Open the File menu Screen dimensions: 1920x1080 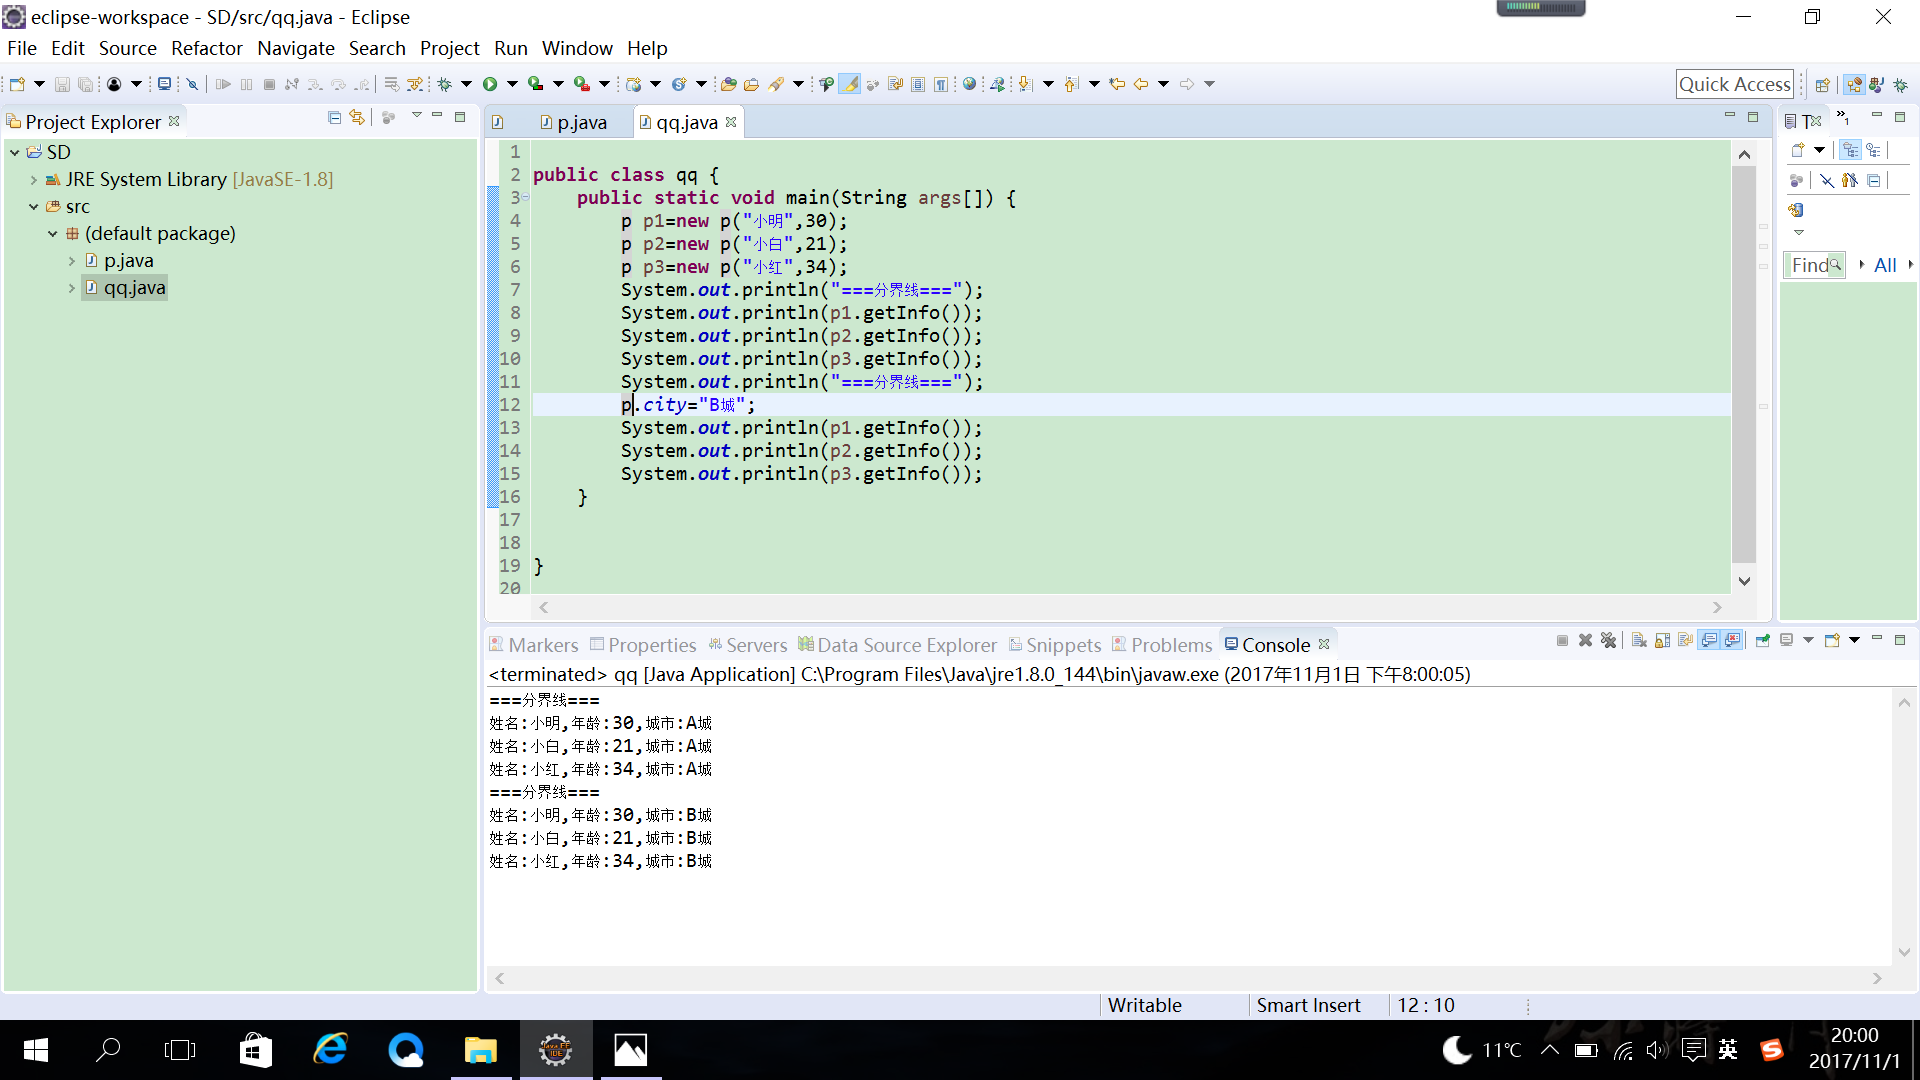21,48
